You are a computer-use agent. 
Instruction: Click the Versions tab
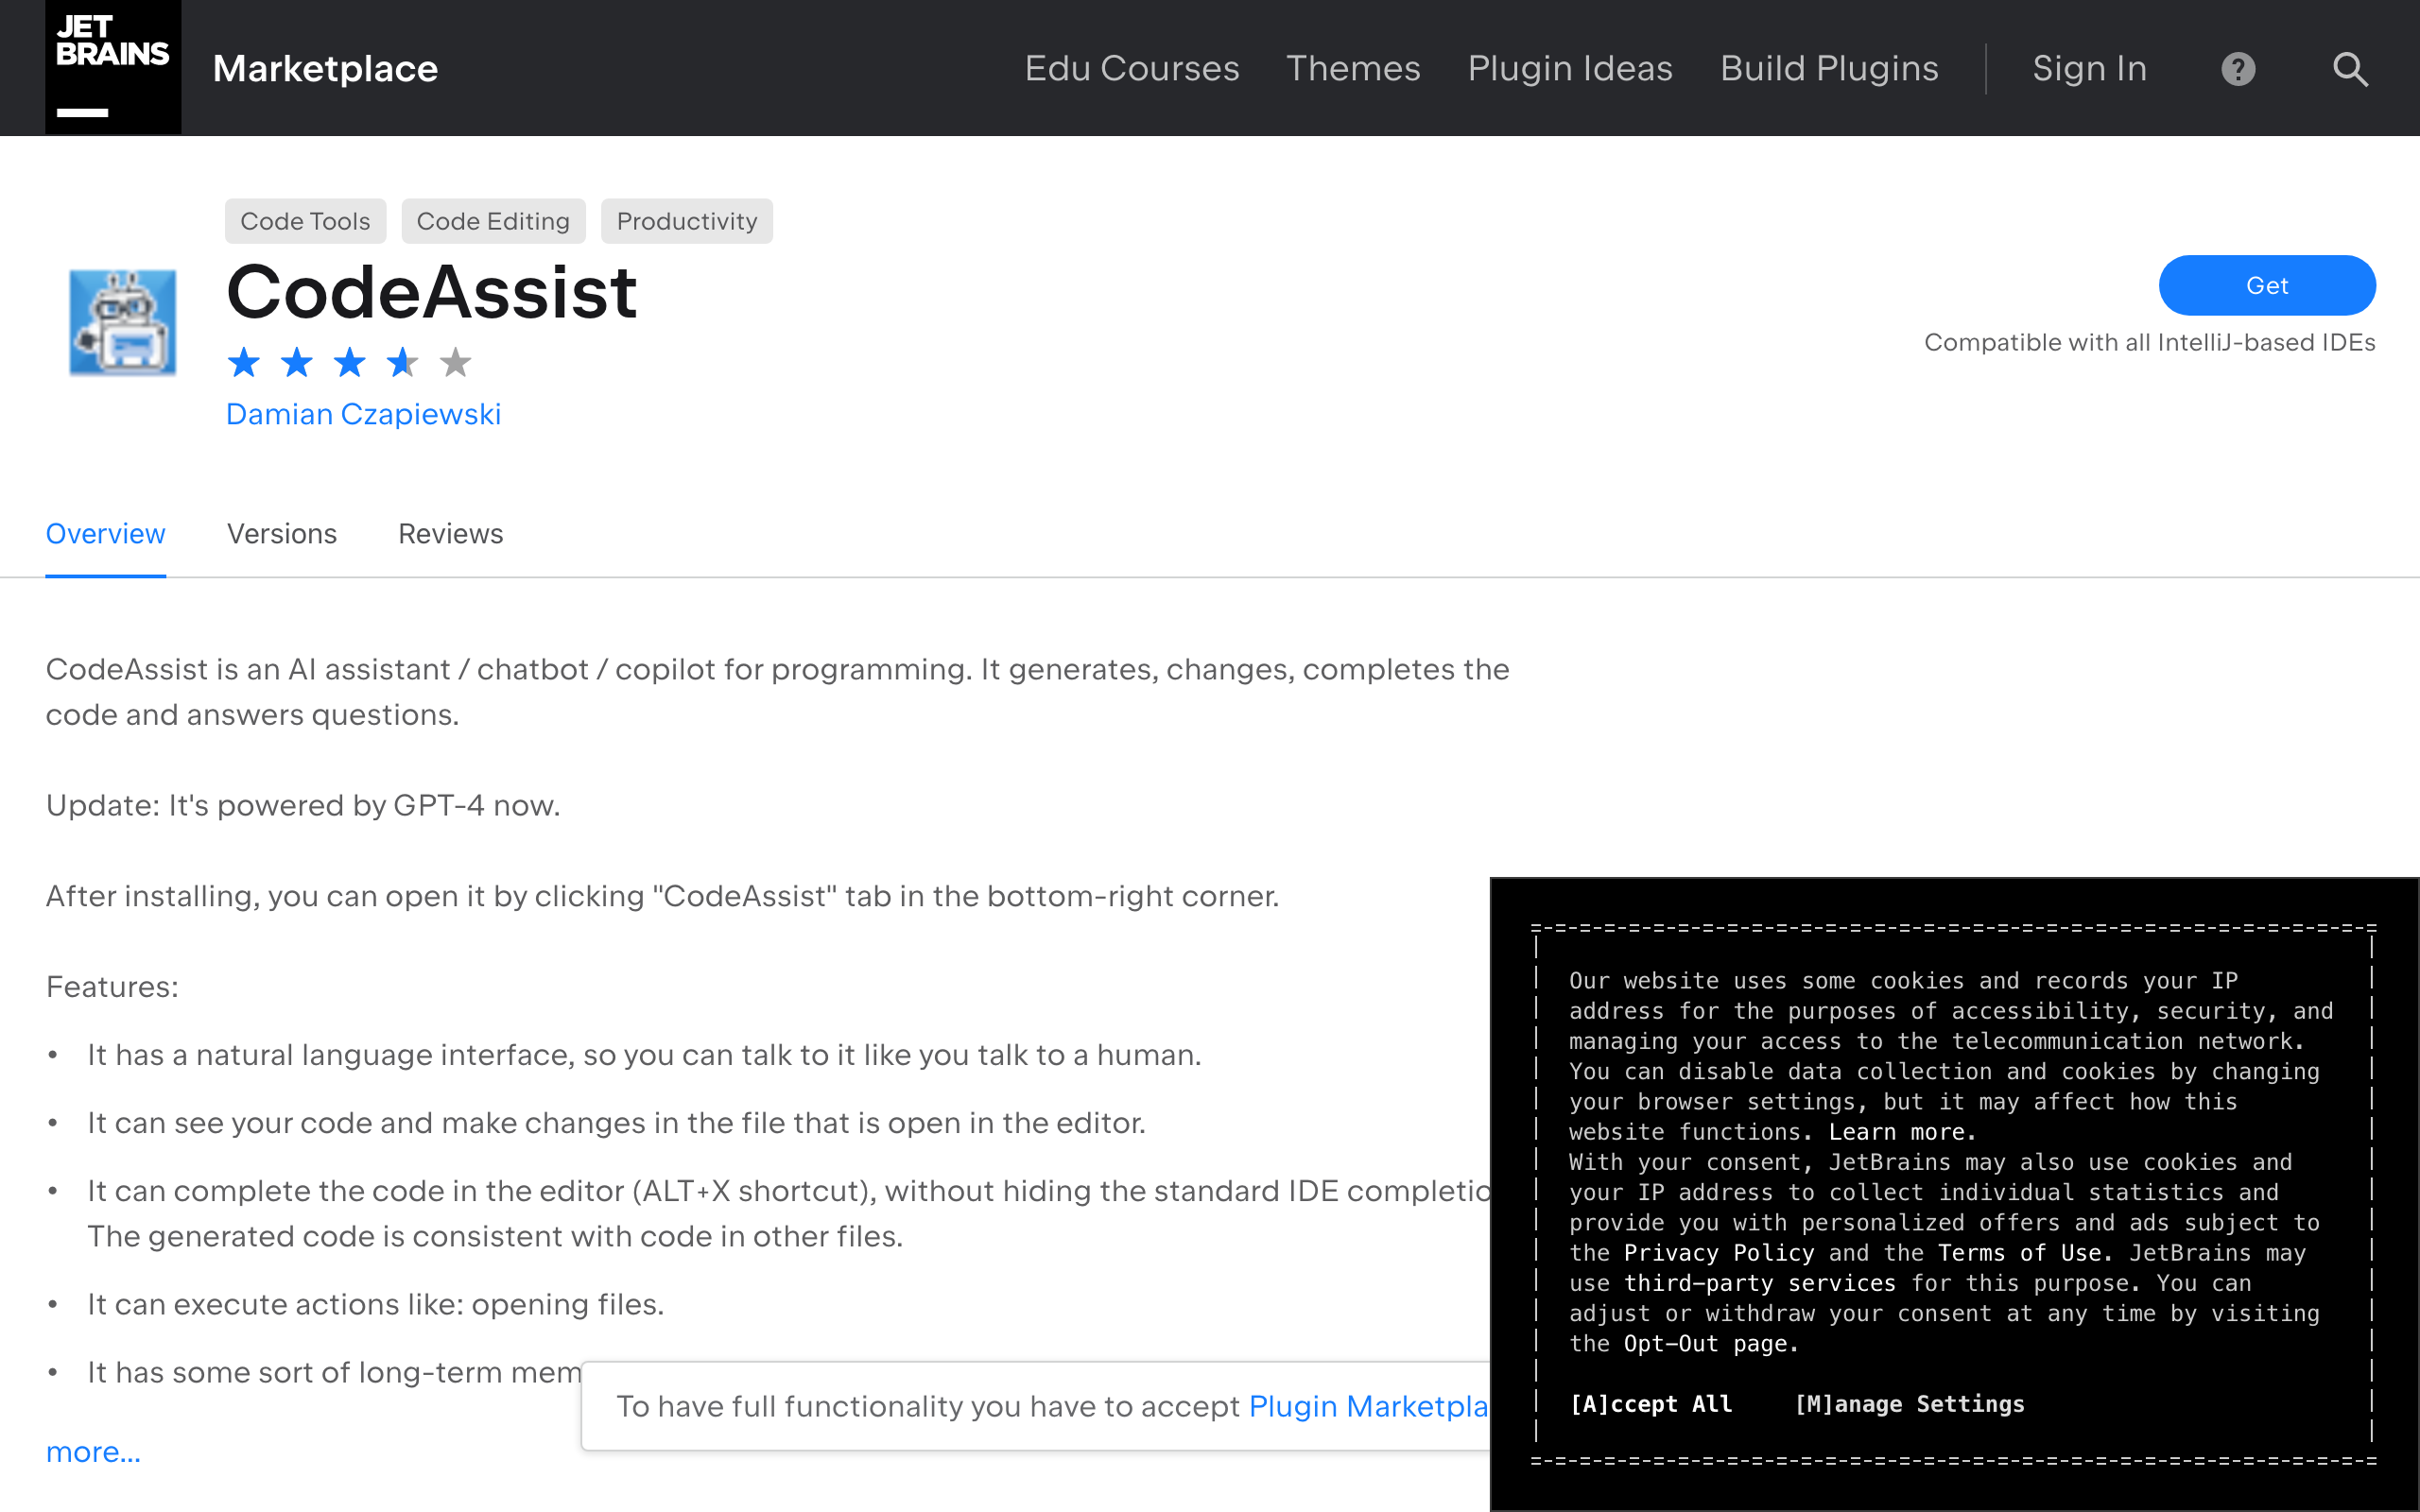click(281, 533)
